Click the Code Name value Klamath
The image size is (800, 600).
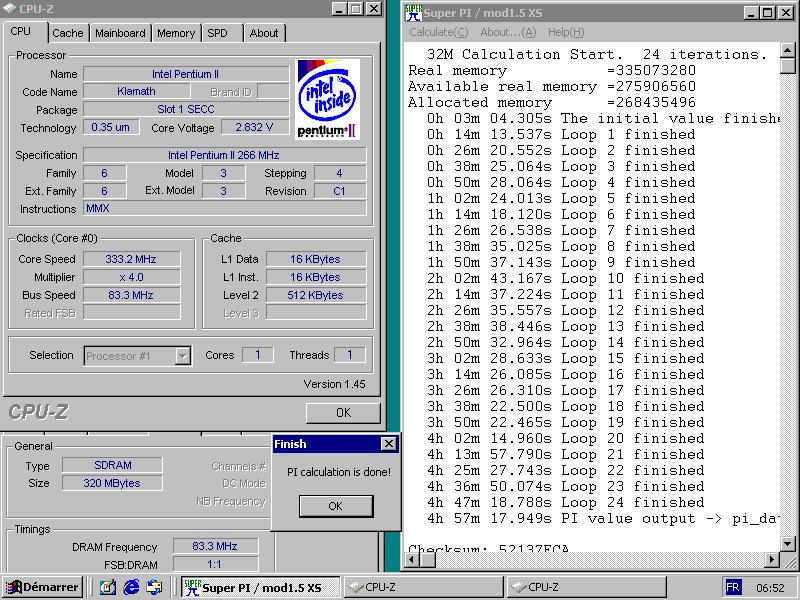[137, 91]
